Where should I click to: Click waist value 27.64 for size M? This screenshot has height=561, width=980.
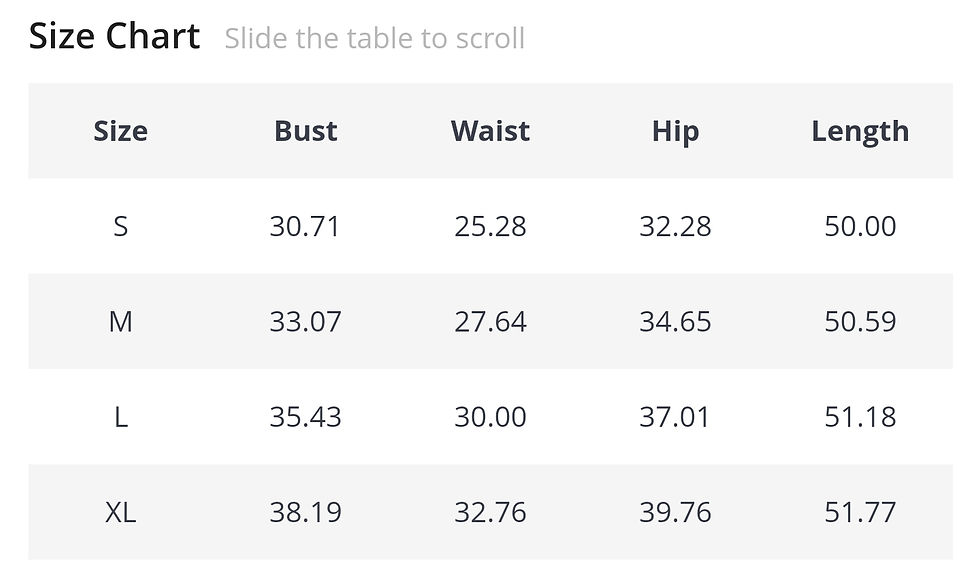tap(491, 322)
